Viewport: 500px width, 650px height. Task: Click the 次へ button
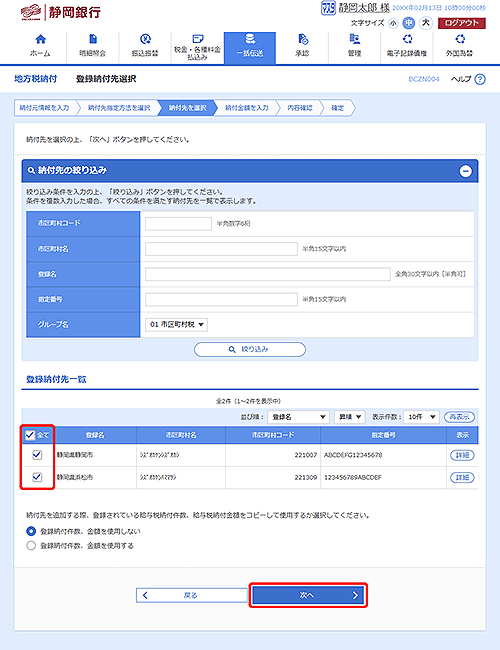tap(308, 595)
